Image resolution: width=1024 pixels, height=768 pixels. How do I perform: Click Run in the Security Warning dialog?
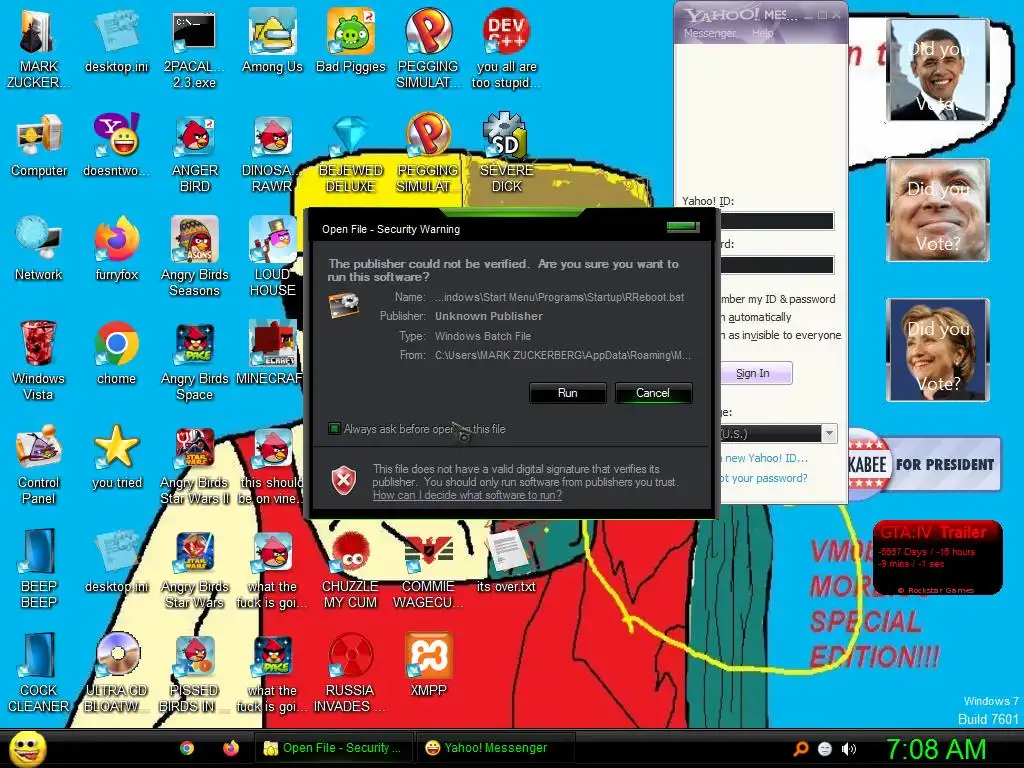pyautogui.click(x=568, y=393)
